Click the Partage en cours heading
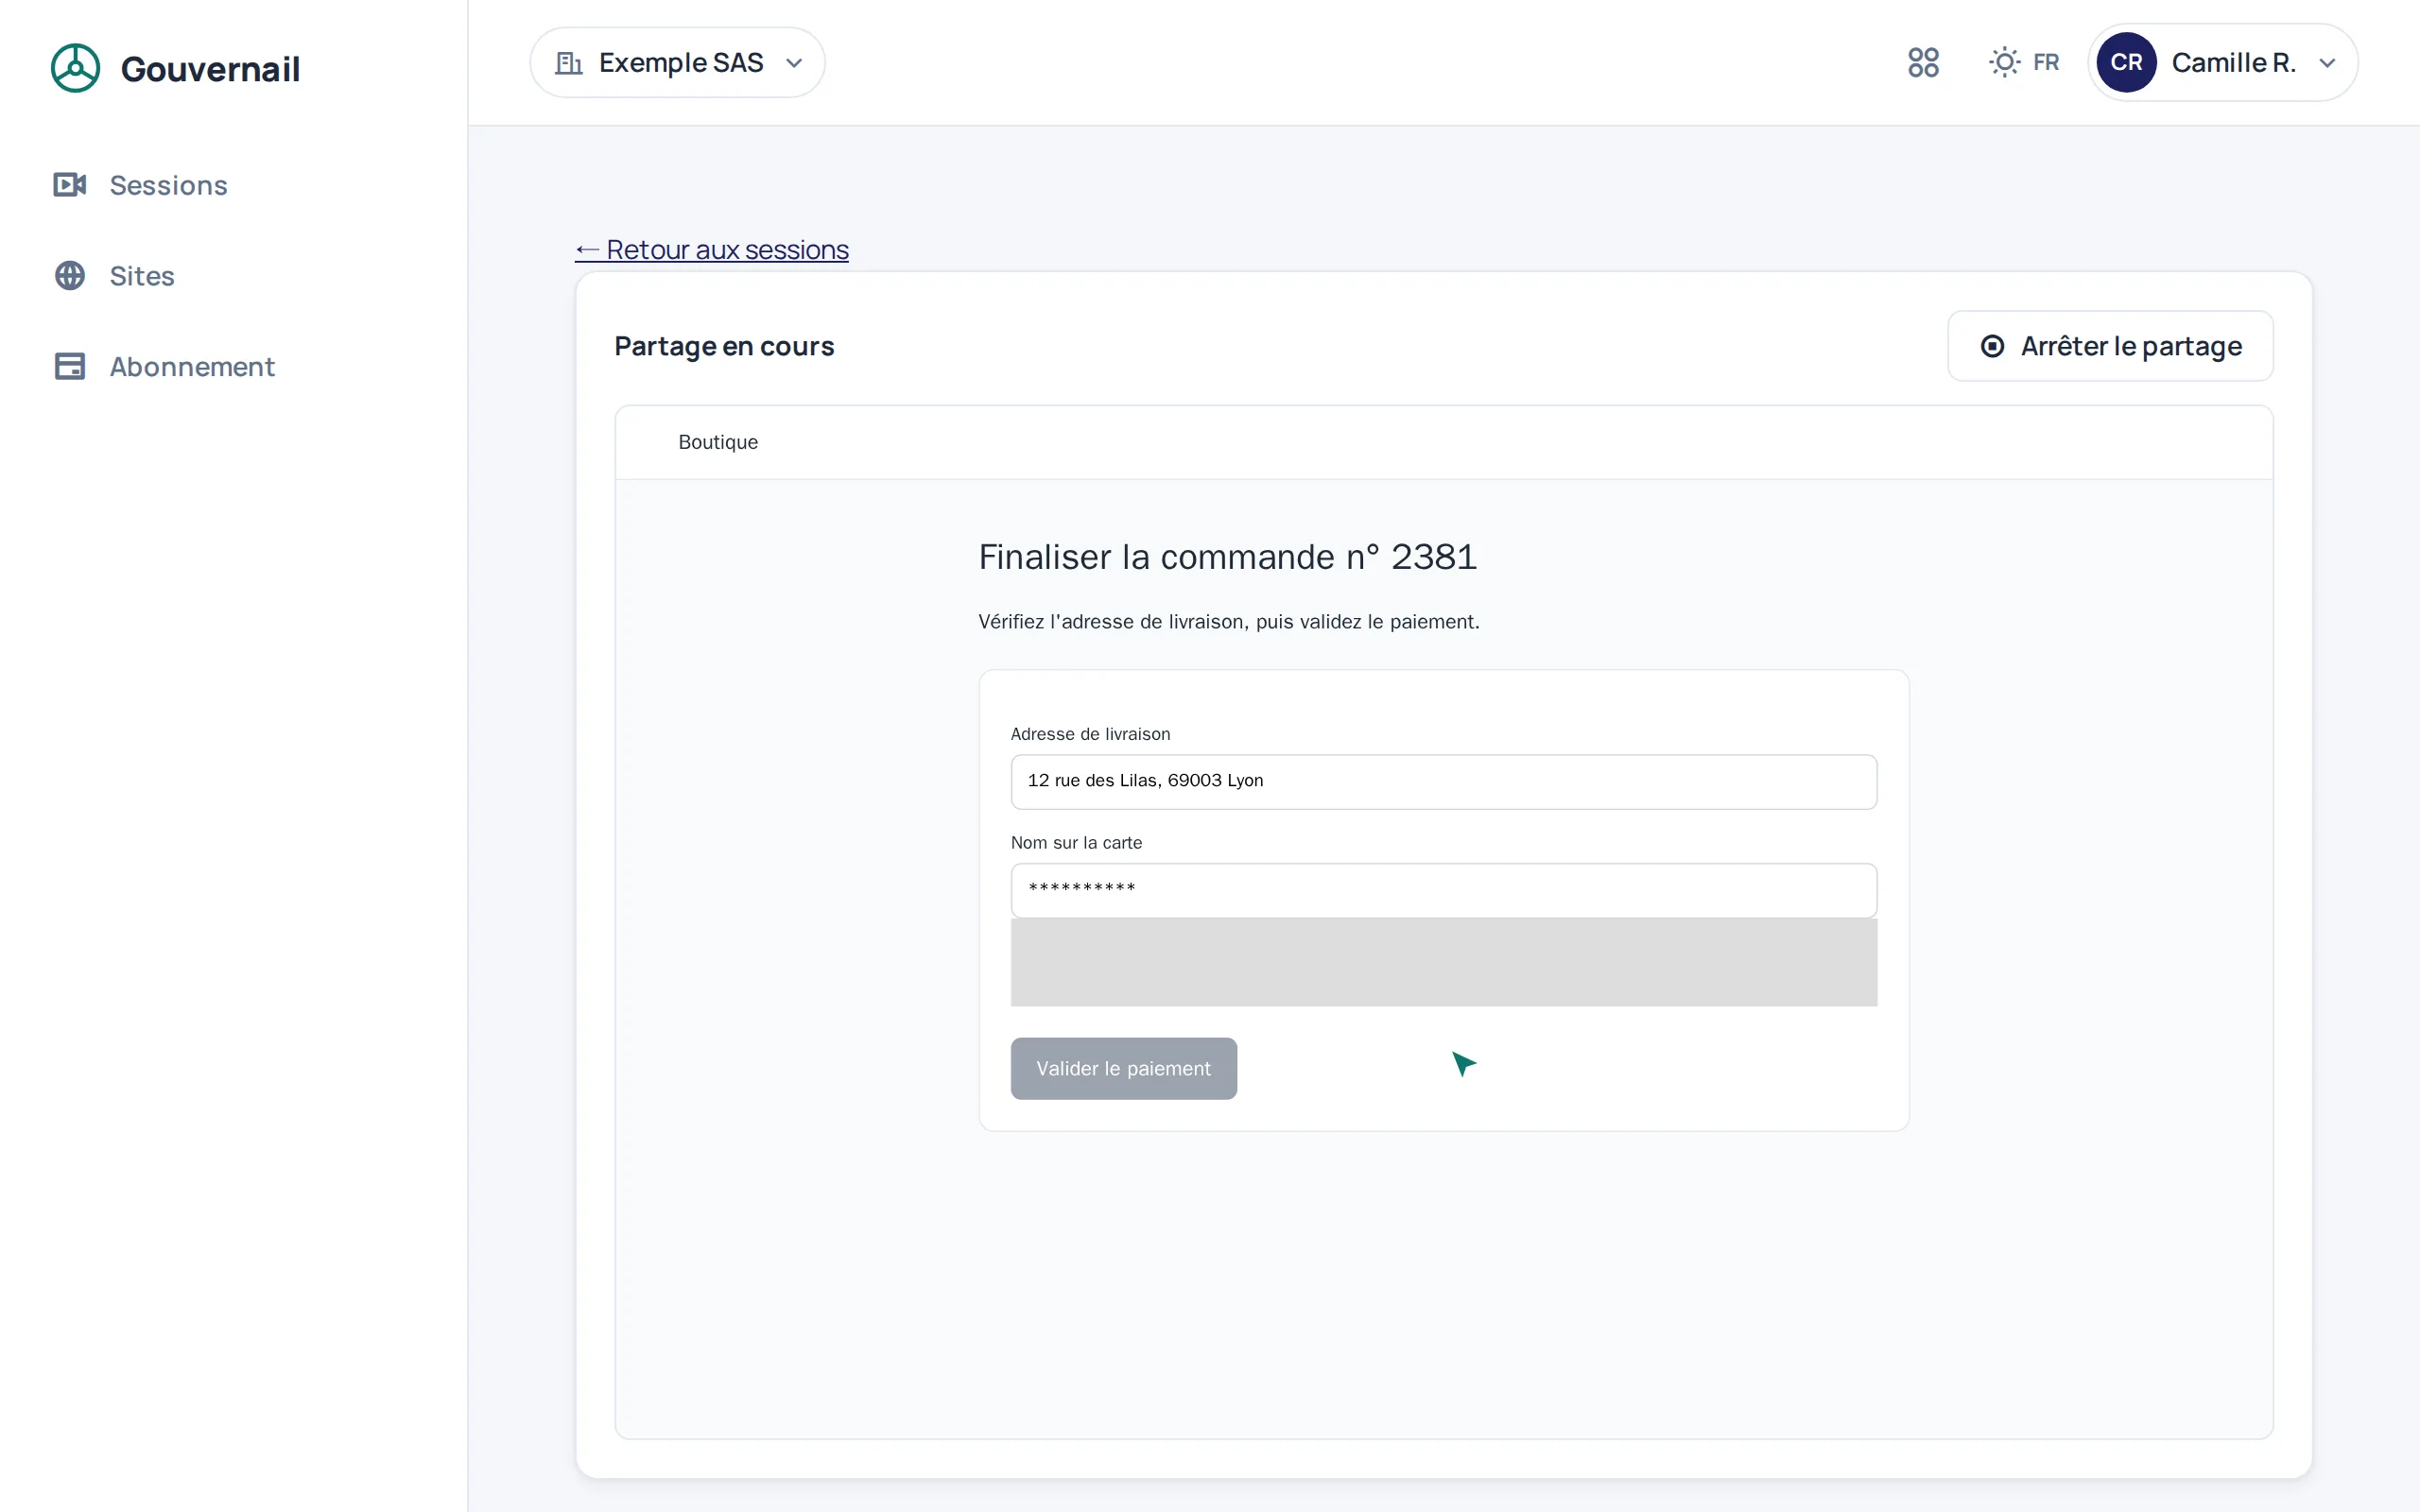 click(x=724, y=346)
